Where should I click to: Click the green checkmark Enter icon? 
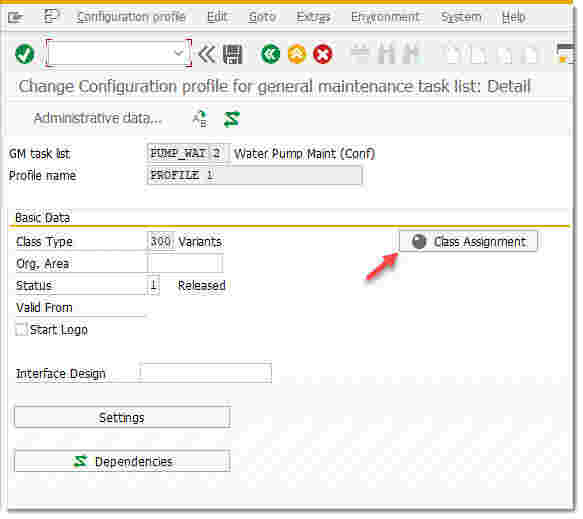(25, 54)
